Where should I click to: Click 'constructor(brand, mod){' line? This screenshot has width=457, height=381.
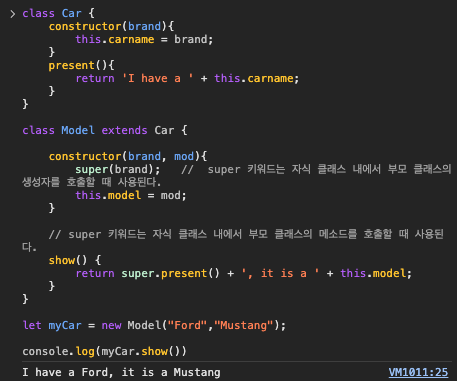(x=128, y=156)
